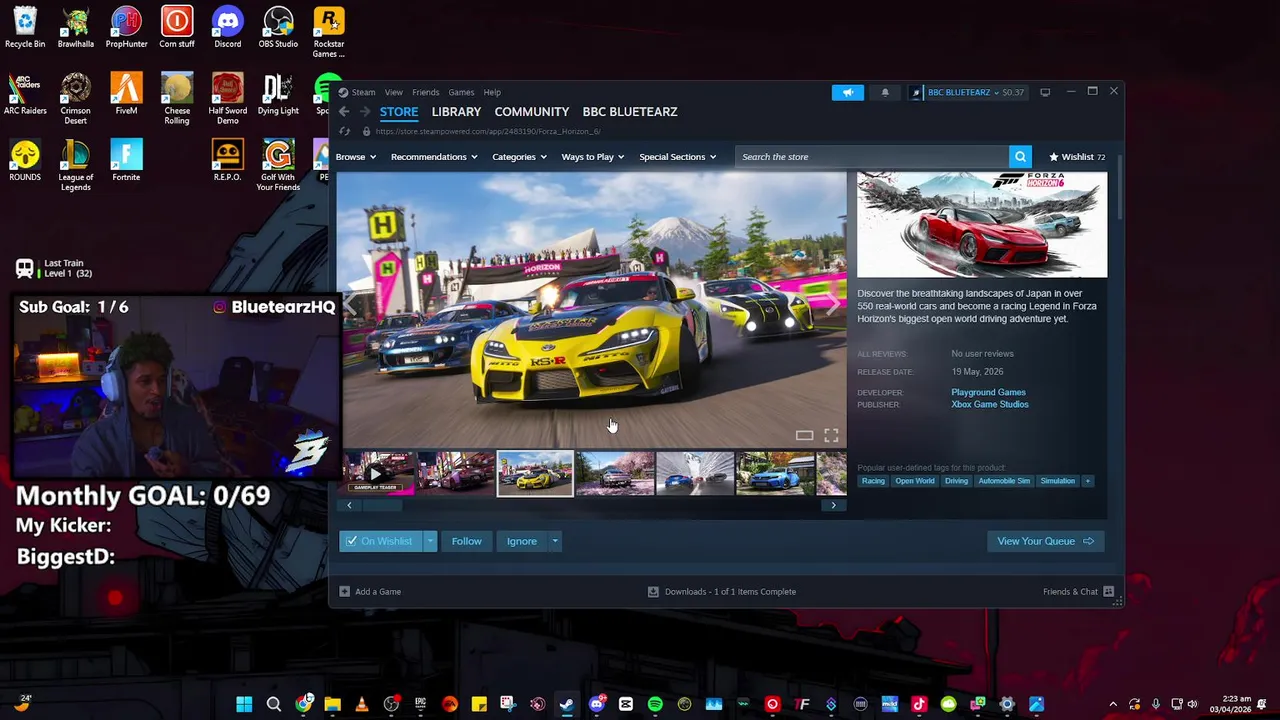Select the Automobile Sim tag
The height and width of the screenshot is (720, 1280).
(1004, 481)
